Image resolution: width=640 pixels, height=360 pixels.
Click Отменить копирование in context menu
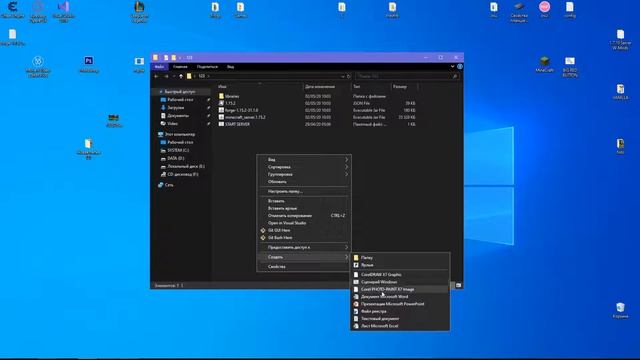pos(304,216)
